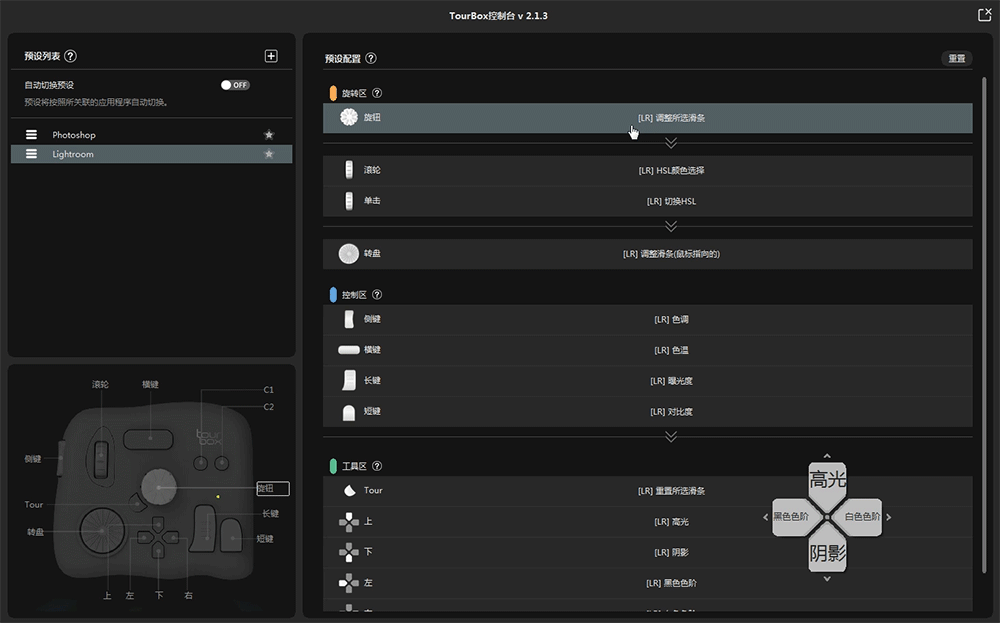Click the [LR] 阴影 assignment in 下 row
Screen dimensions: 1000x623
(x=671, y=552)
